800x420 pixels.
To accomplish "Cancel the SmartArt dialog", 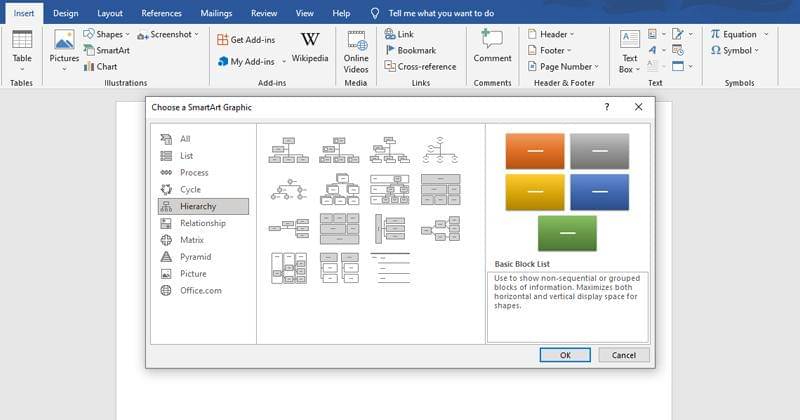I will point(624,355).
